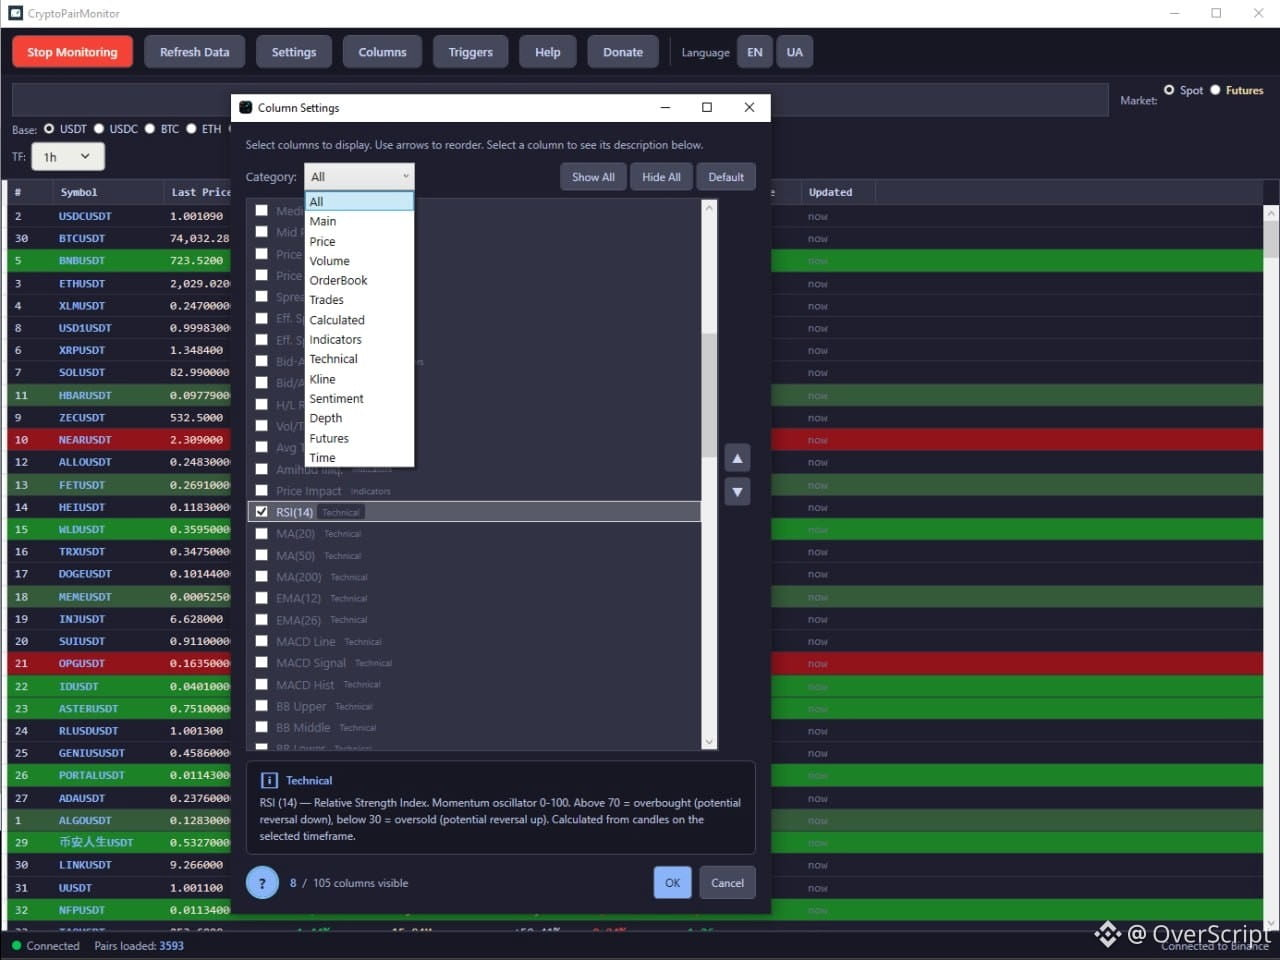
Task: Refresh Data from the toolbar
Action: pyautogui.click(x=195, y=52)
